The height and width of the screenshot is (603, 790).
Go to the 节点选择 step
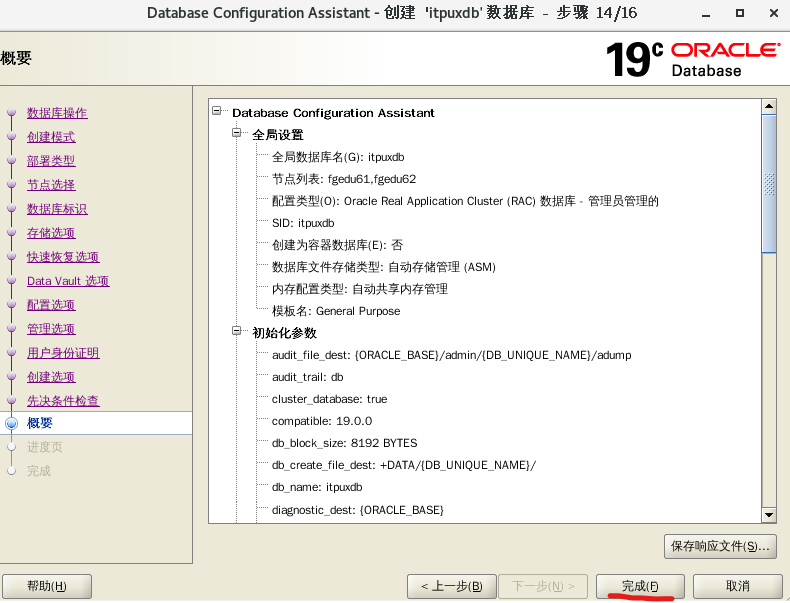pos(51,185)
